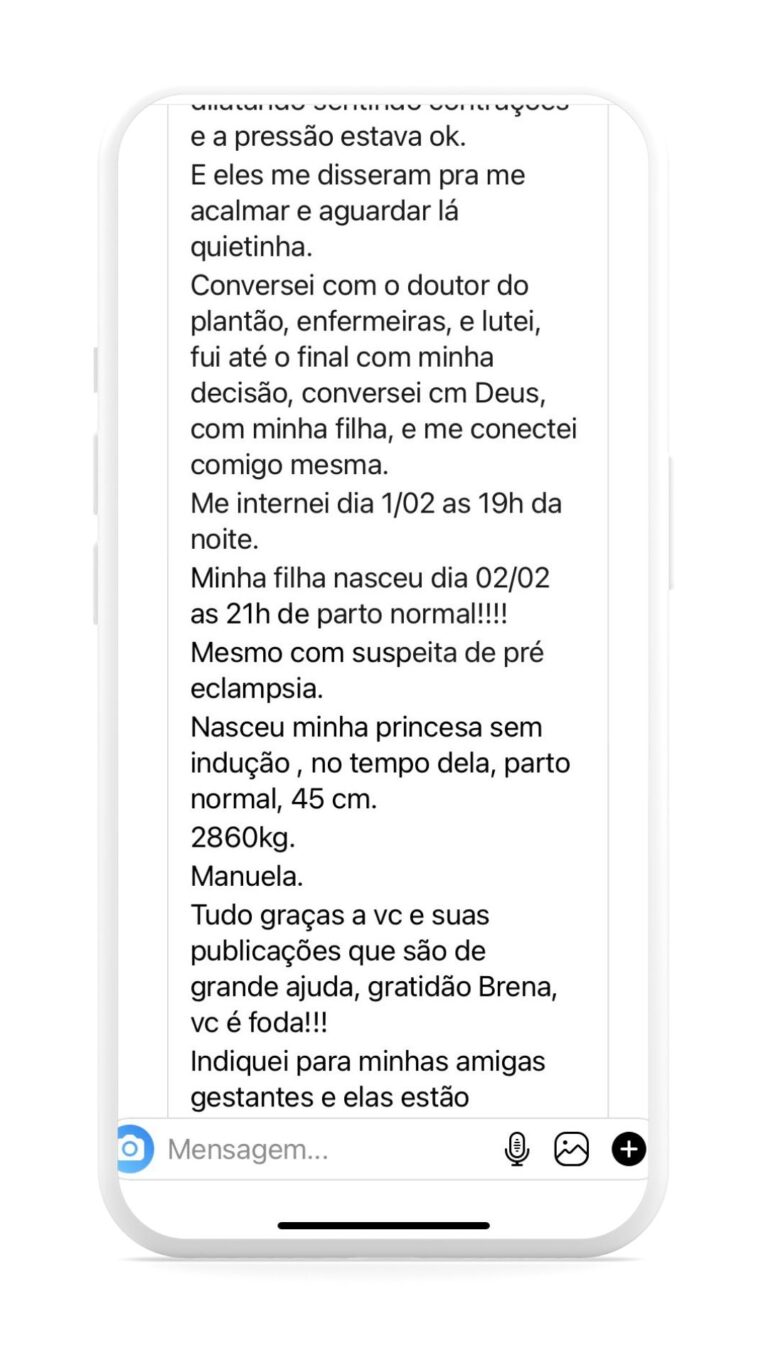Click the phone's power side button
Image resolution: width=768 pixels, height=1365 pixels.
(669, 522)
